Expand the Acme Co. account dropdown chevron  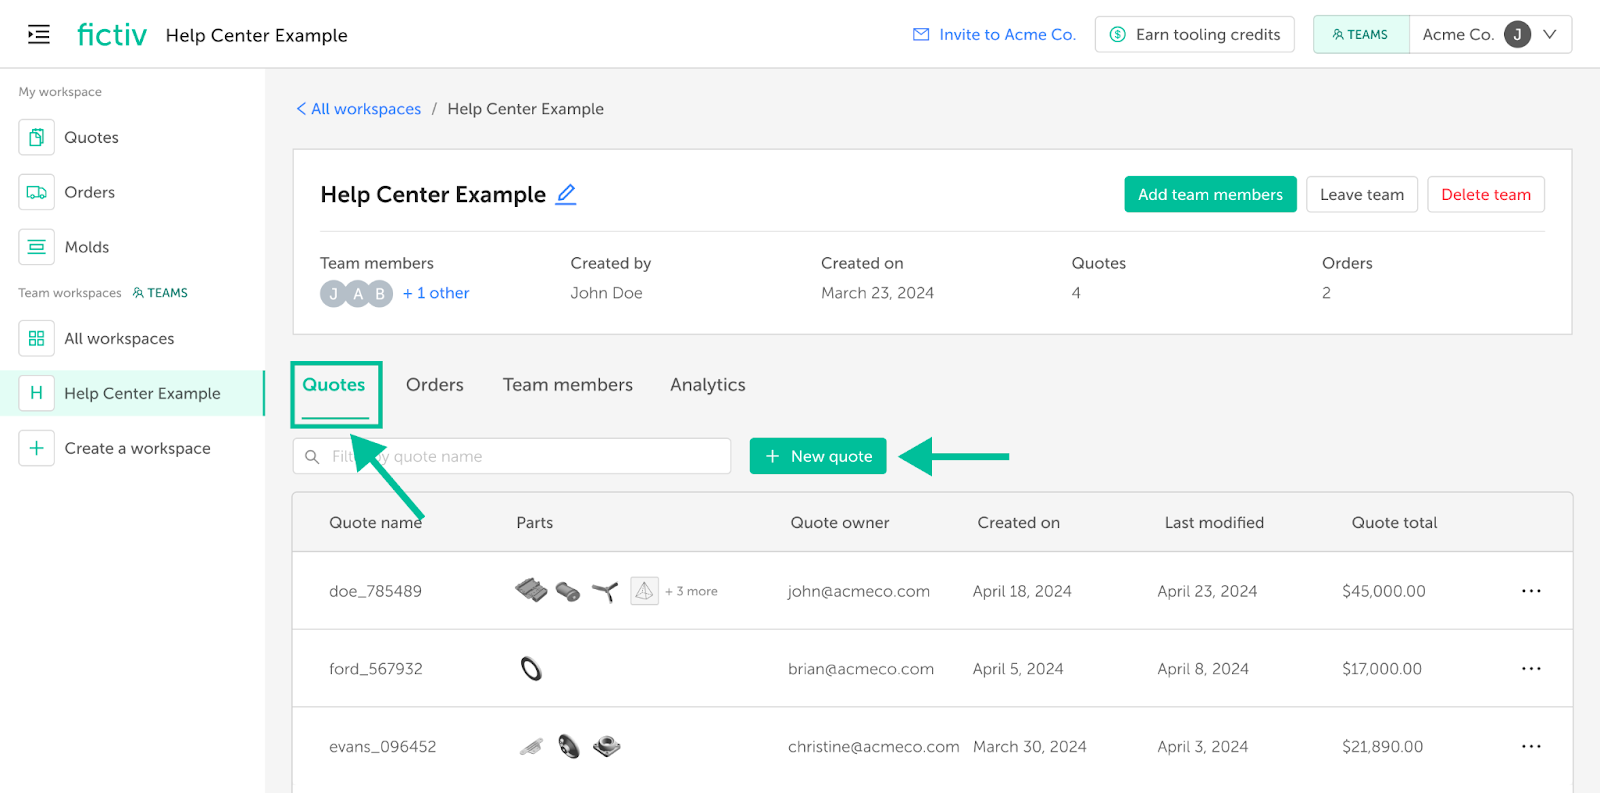[1550, 35]
